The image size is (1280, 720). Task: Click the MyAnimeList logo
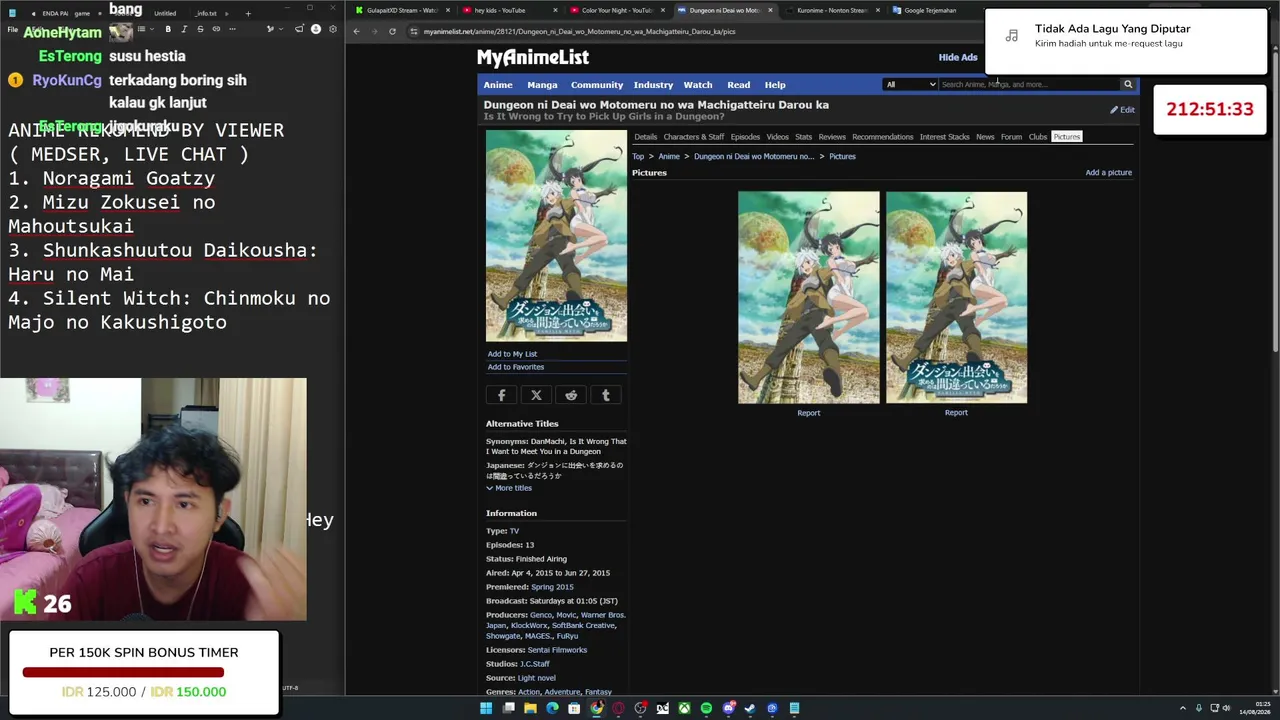click(x=533, y=57)
